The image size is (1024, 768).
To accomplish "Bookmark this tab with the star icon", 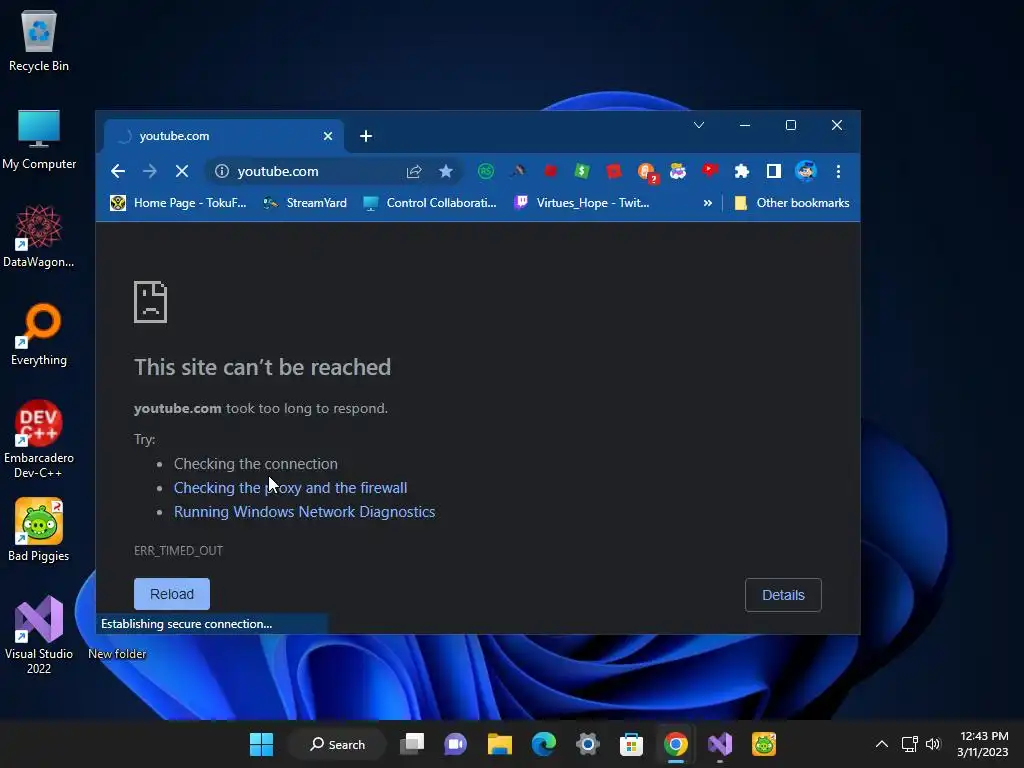I will click(x=445, y=171).
